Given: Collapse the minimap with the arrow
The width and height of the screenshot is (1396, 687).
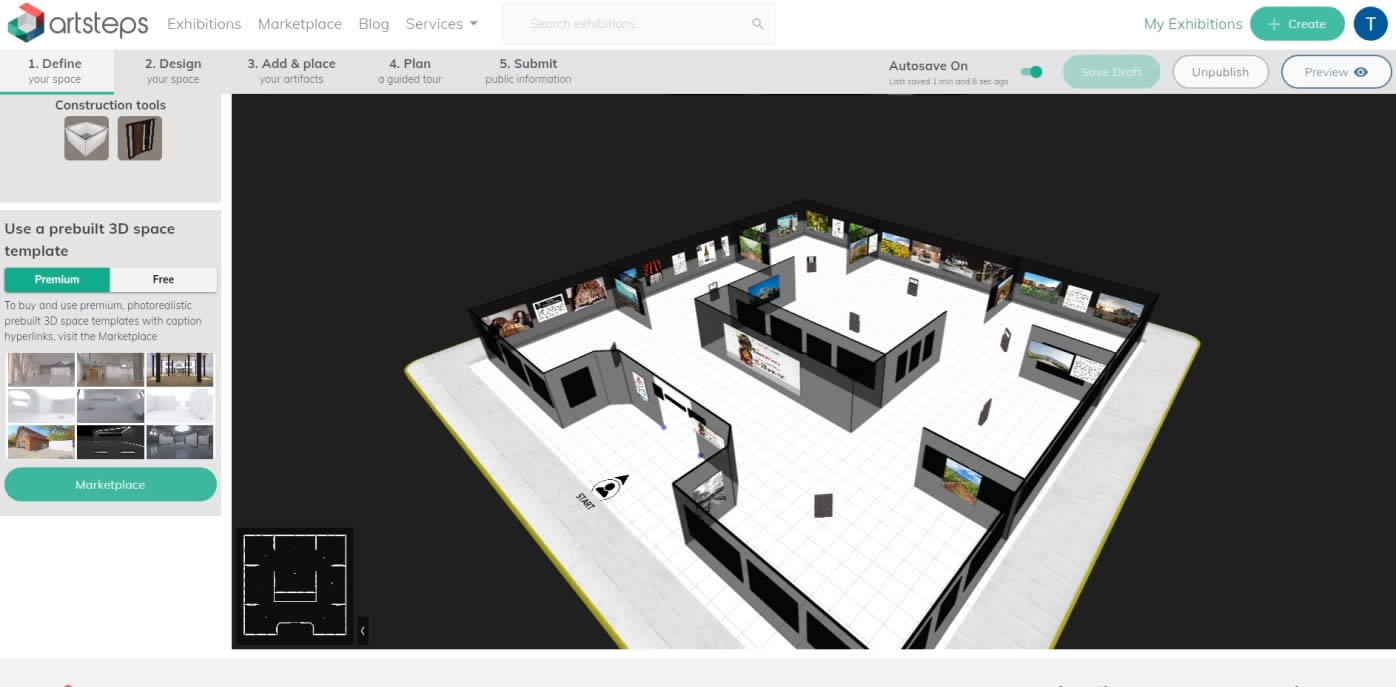Looking at the screenshot, I should 362,630.
